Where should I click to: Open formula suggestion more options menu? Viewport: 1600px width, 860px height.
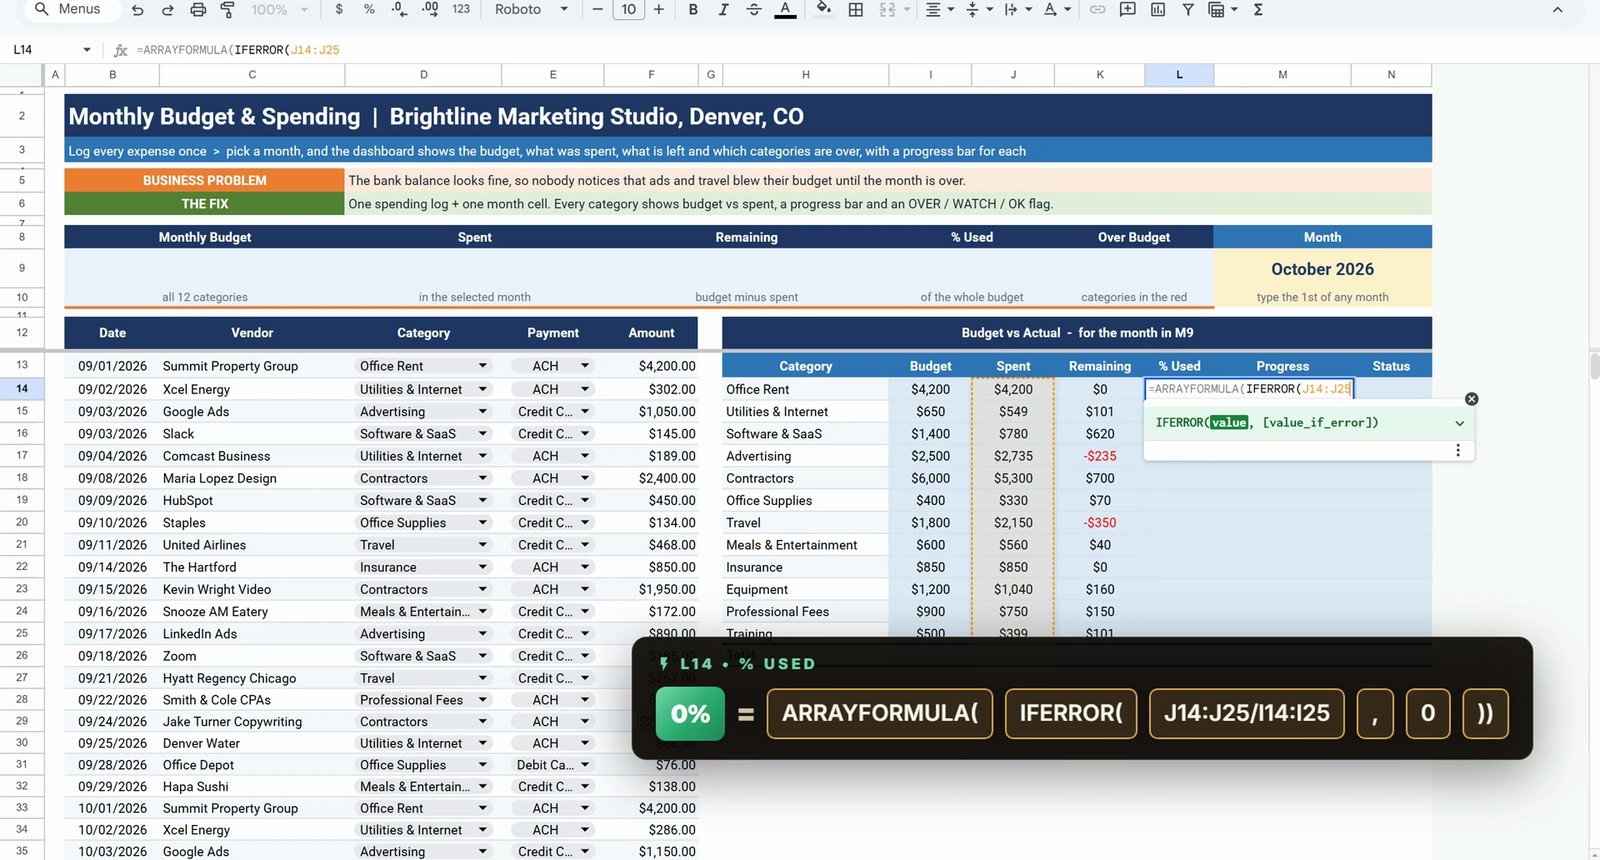tap(1458, 451)
